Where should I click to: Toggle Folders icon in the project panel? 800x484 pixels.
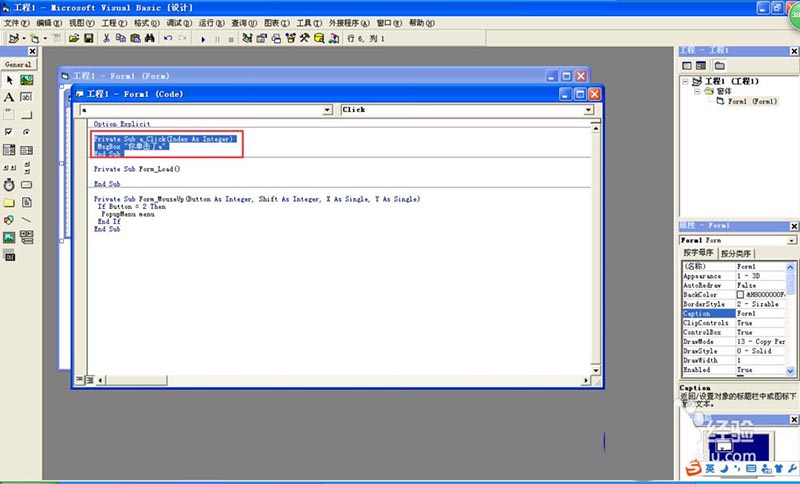(x=719, y=65)
